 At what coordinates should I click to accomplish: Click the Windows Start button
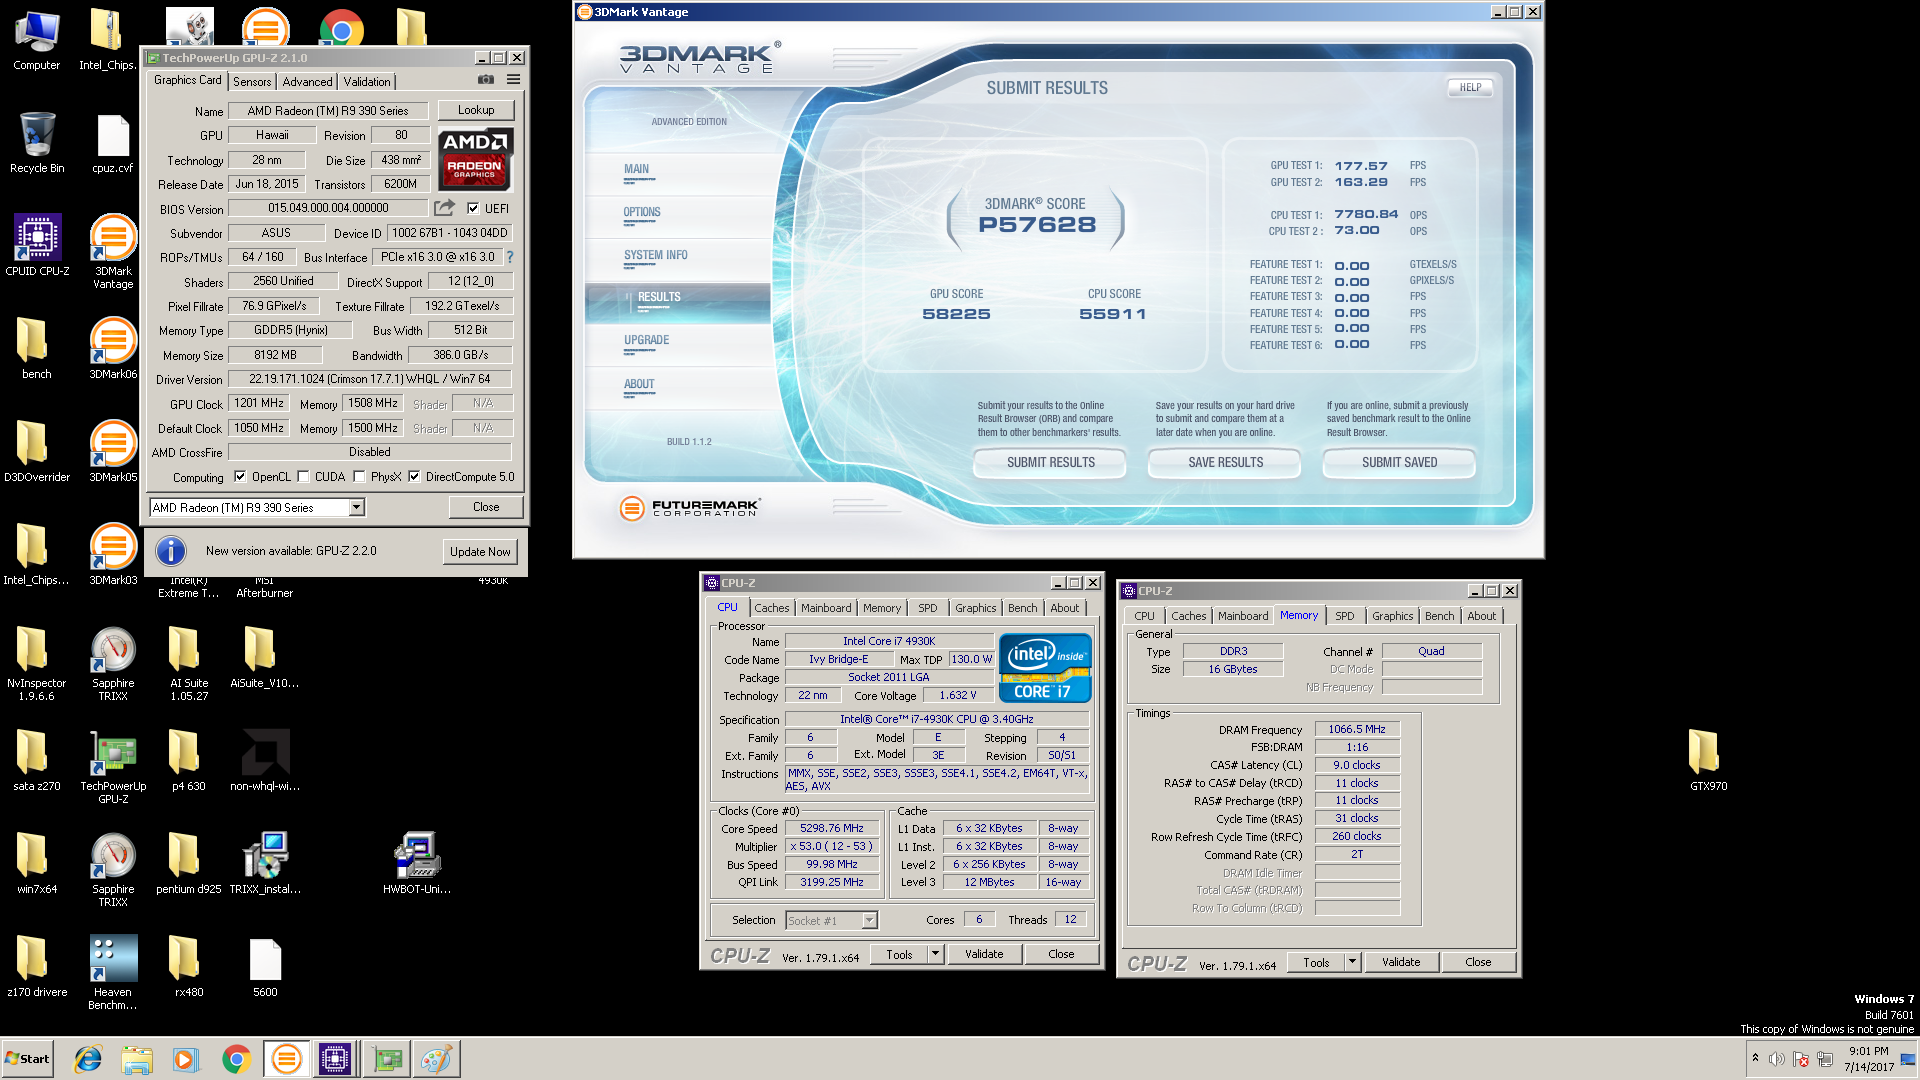point(27,1059)
